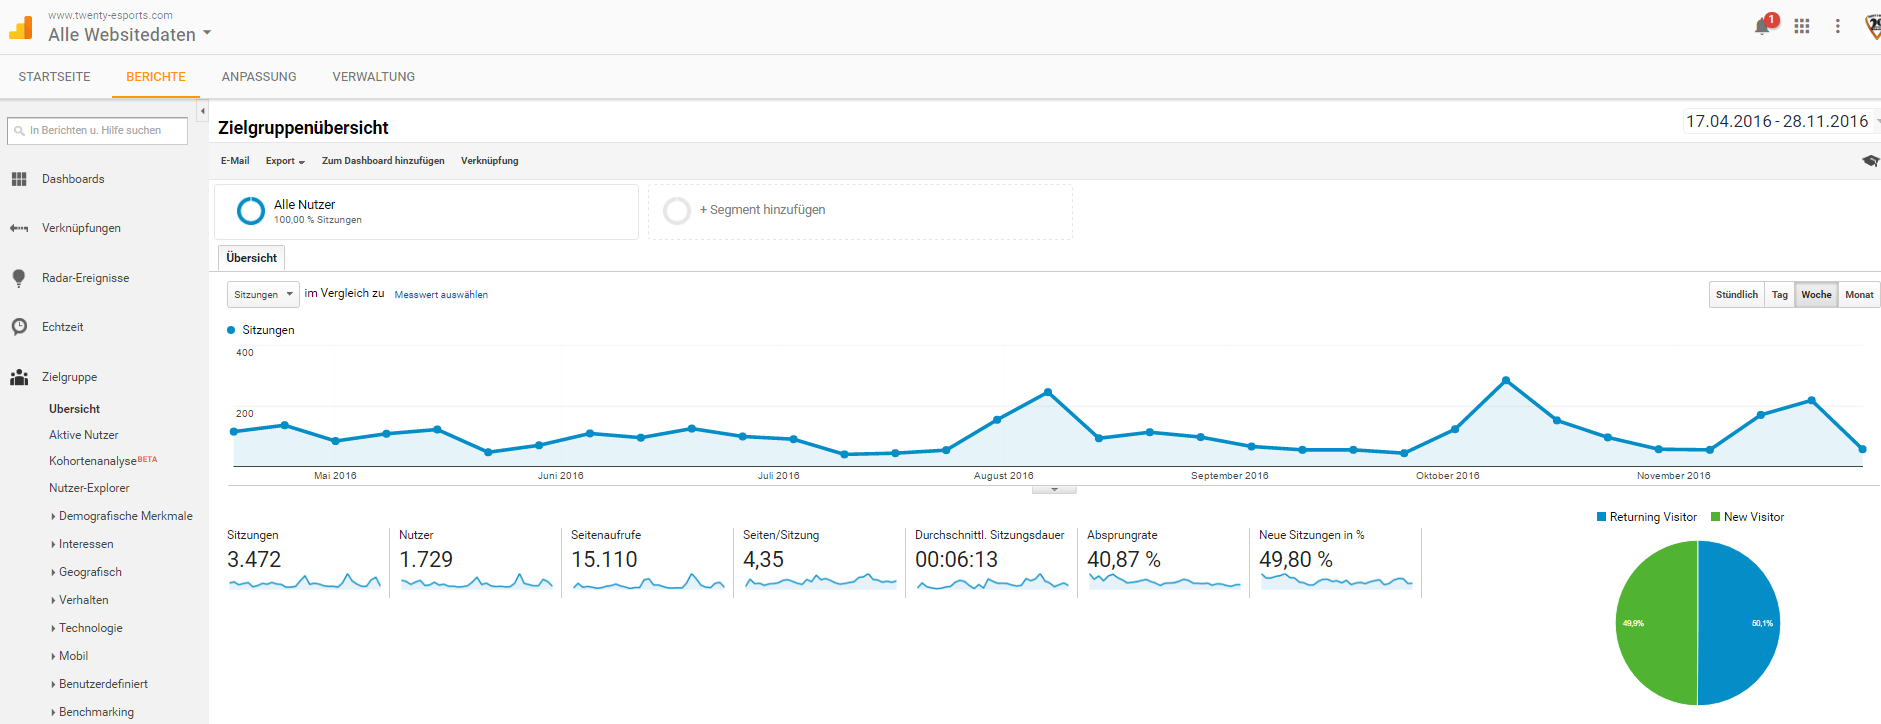
Task: Switch chart granularity to Monat
Action: 1859,295
